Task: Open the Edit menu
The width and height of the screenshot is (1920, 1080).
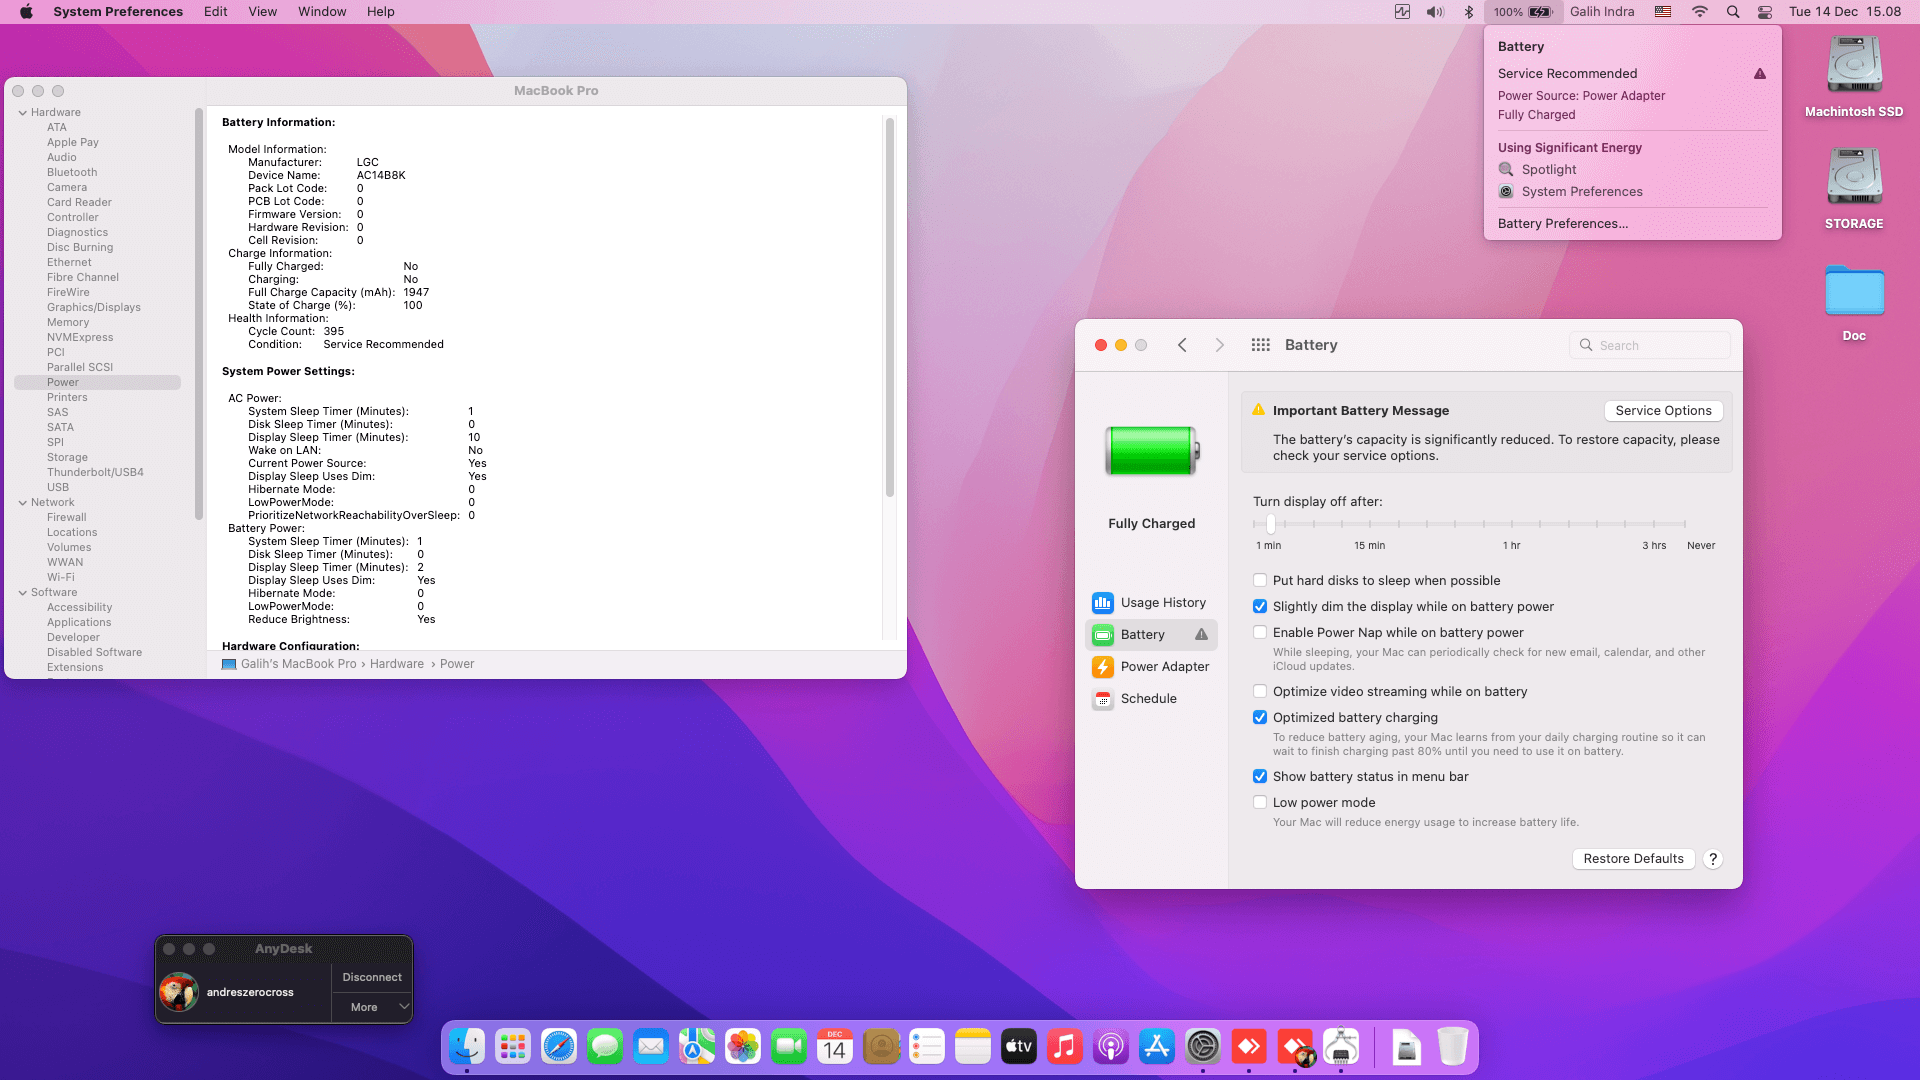Action: click(215, 12)
